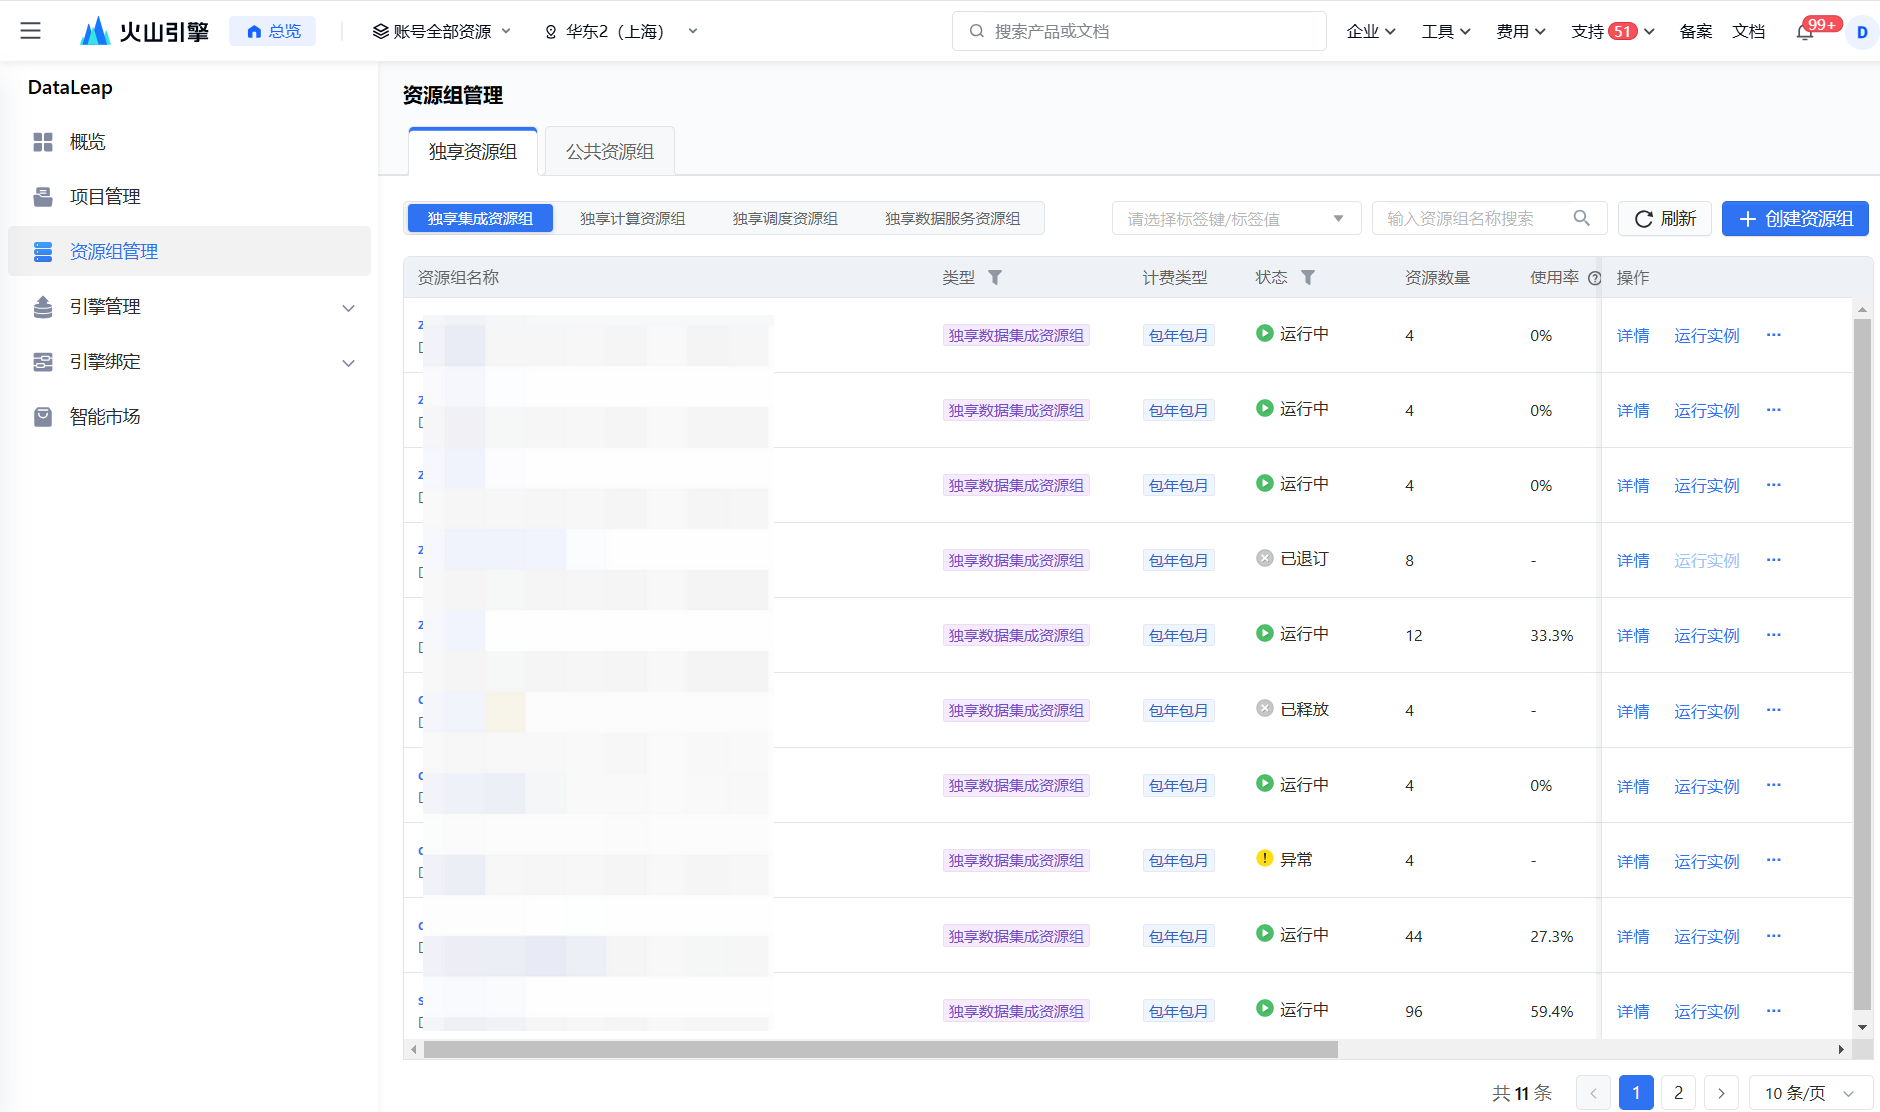Go to 概览 in the sidebar
Screen dimensions: 1880x1112
[x=189, y=142]
